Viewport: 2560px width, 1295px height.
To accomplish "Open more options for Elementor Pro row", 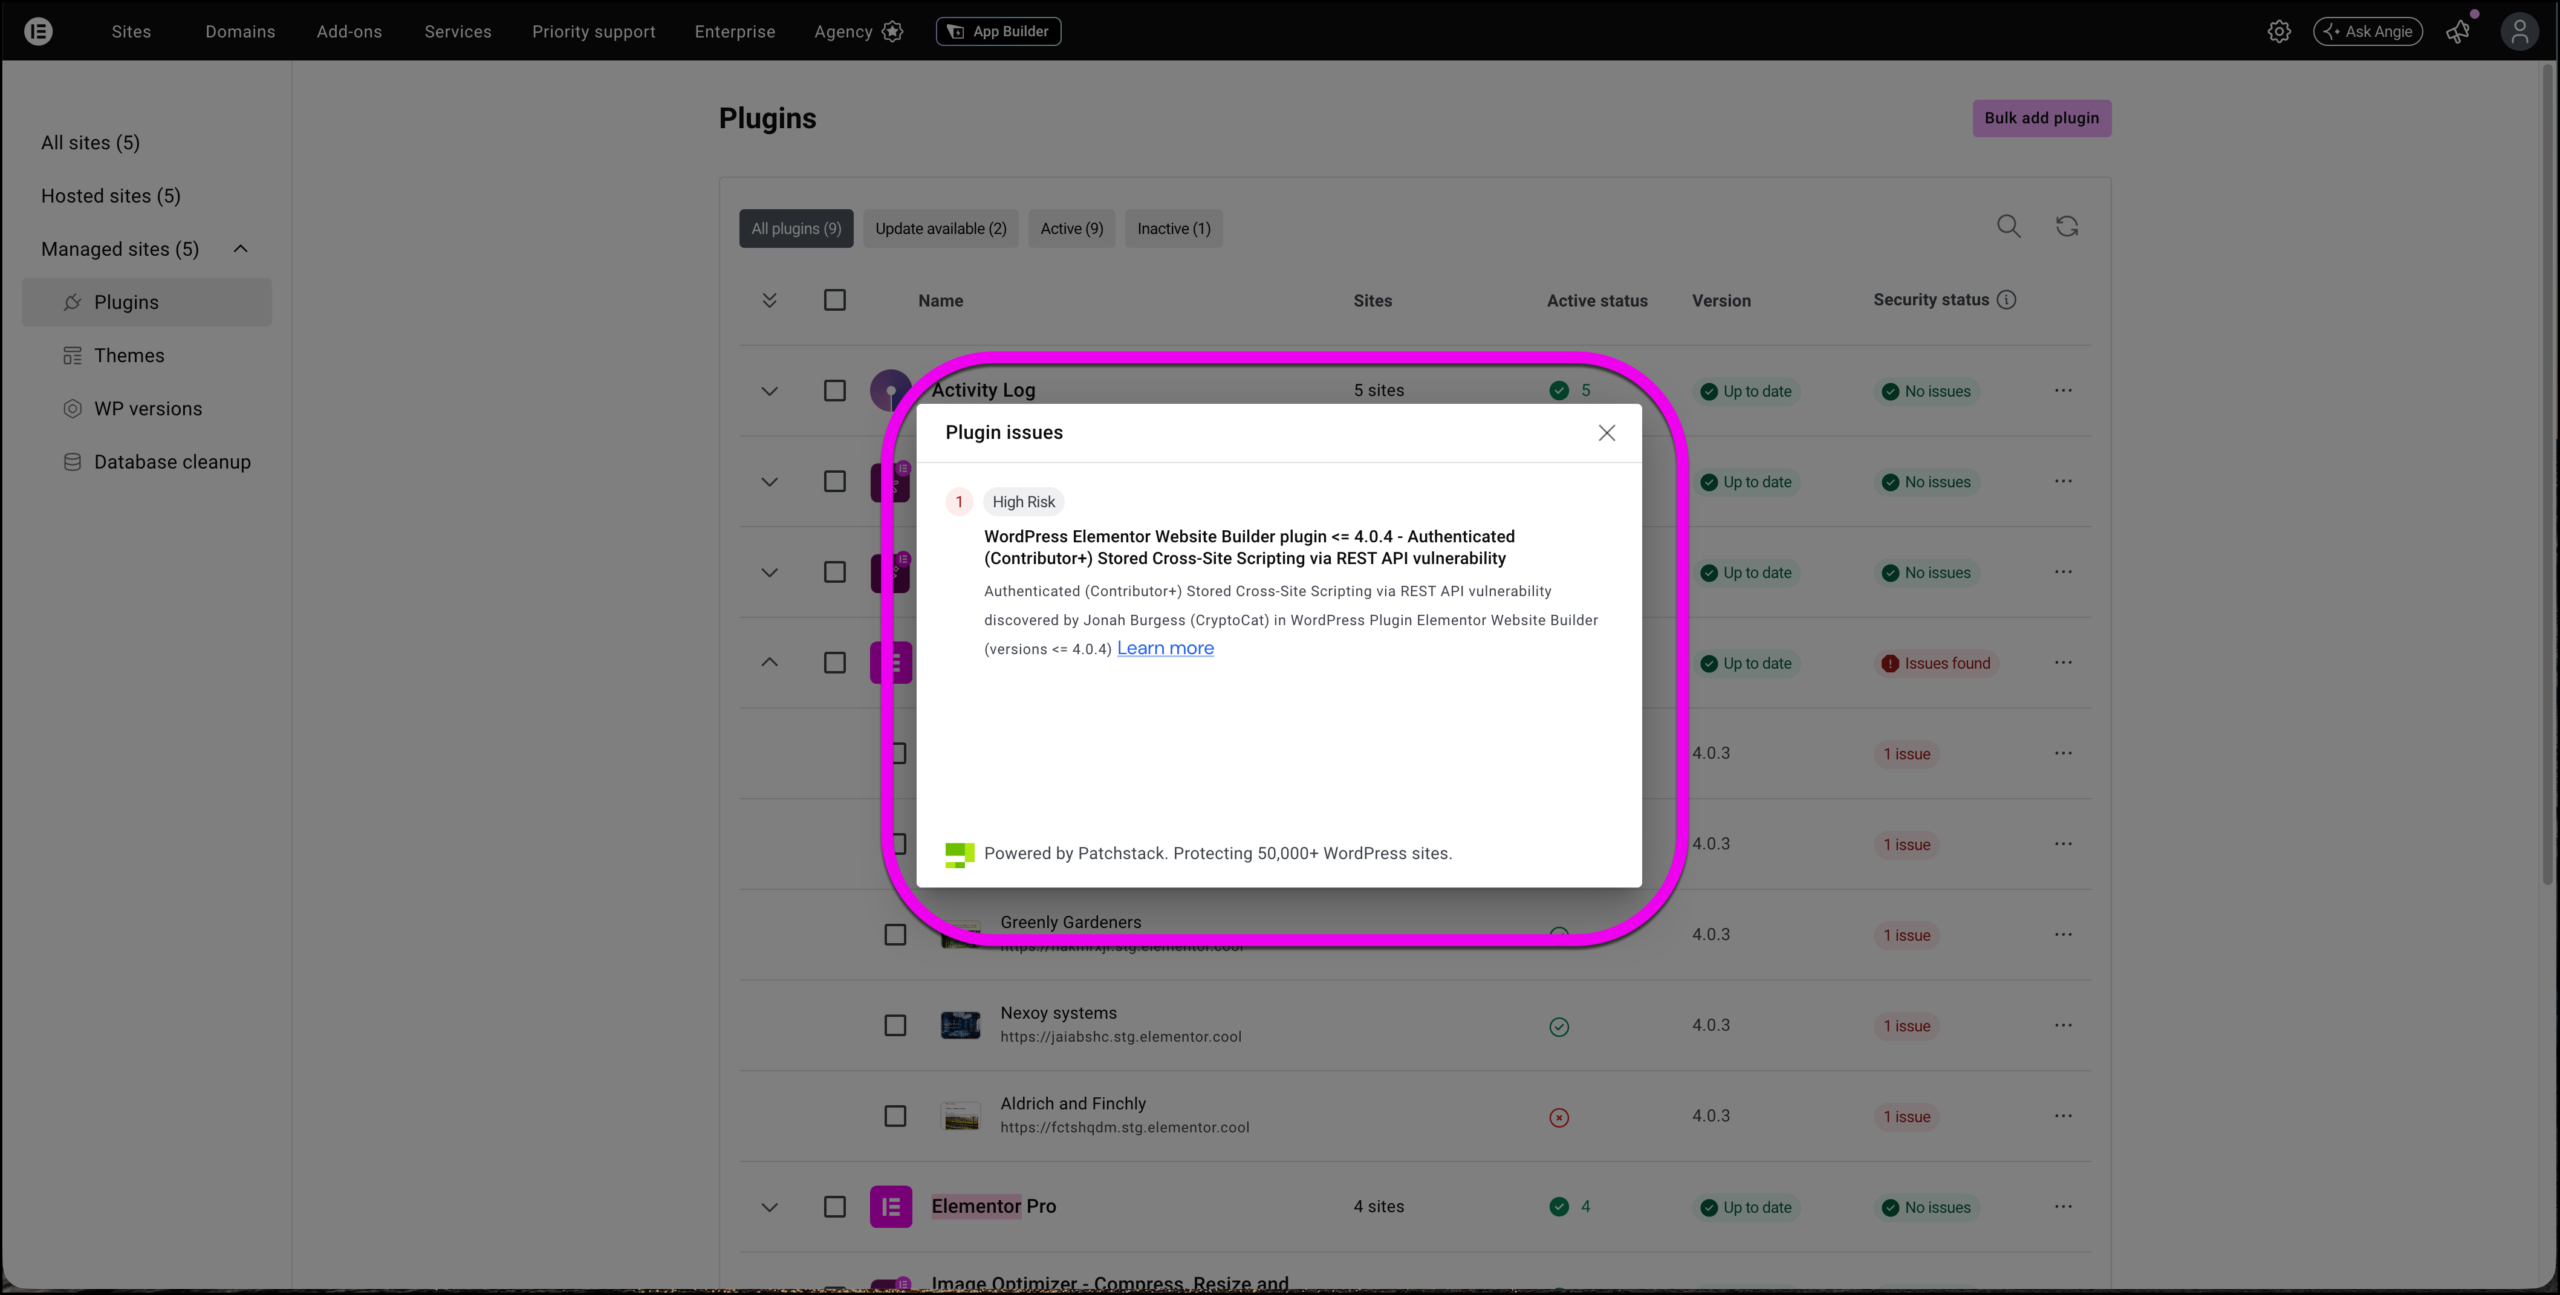I will pyautogui.click(x=2063, y=1207).
